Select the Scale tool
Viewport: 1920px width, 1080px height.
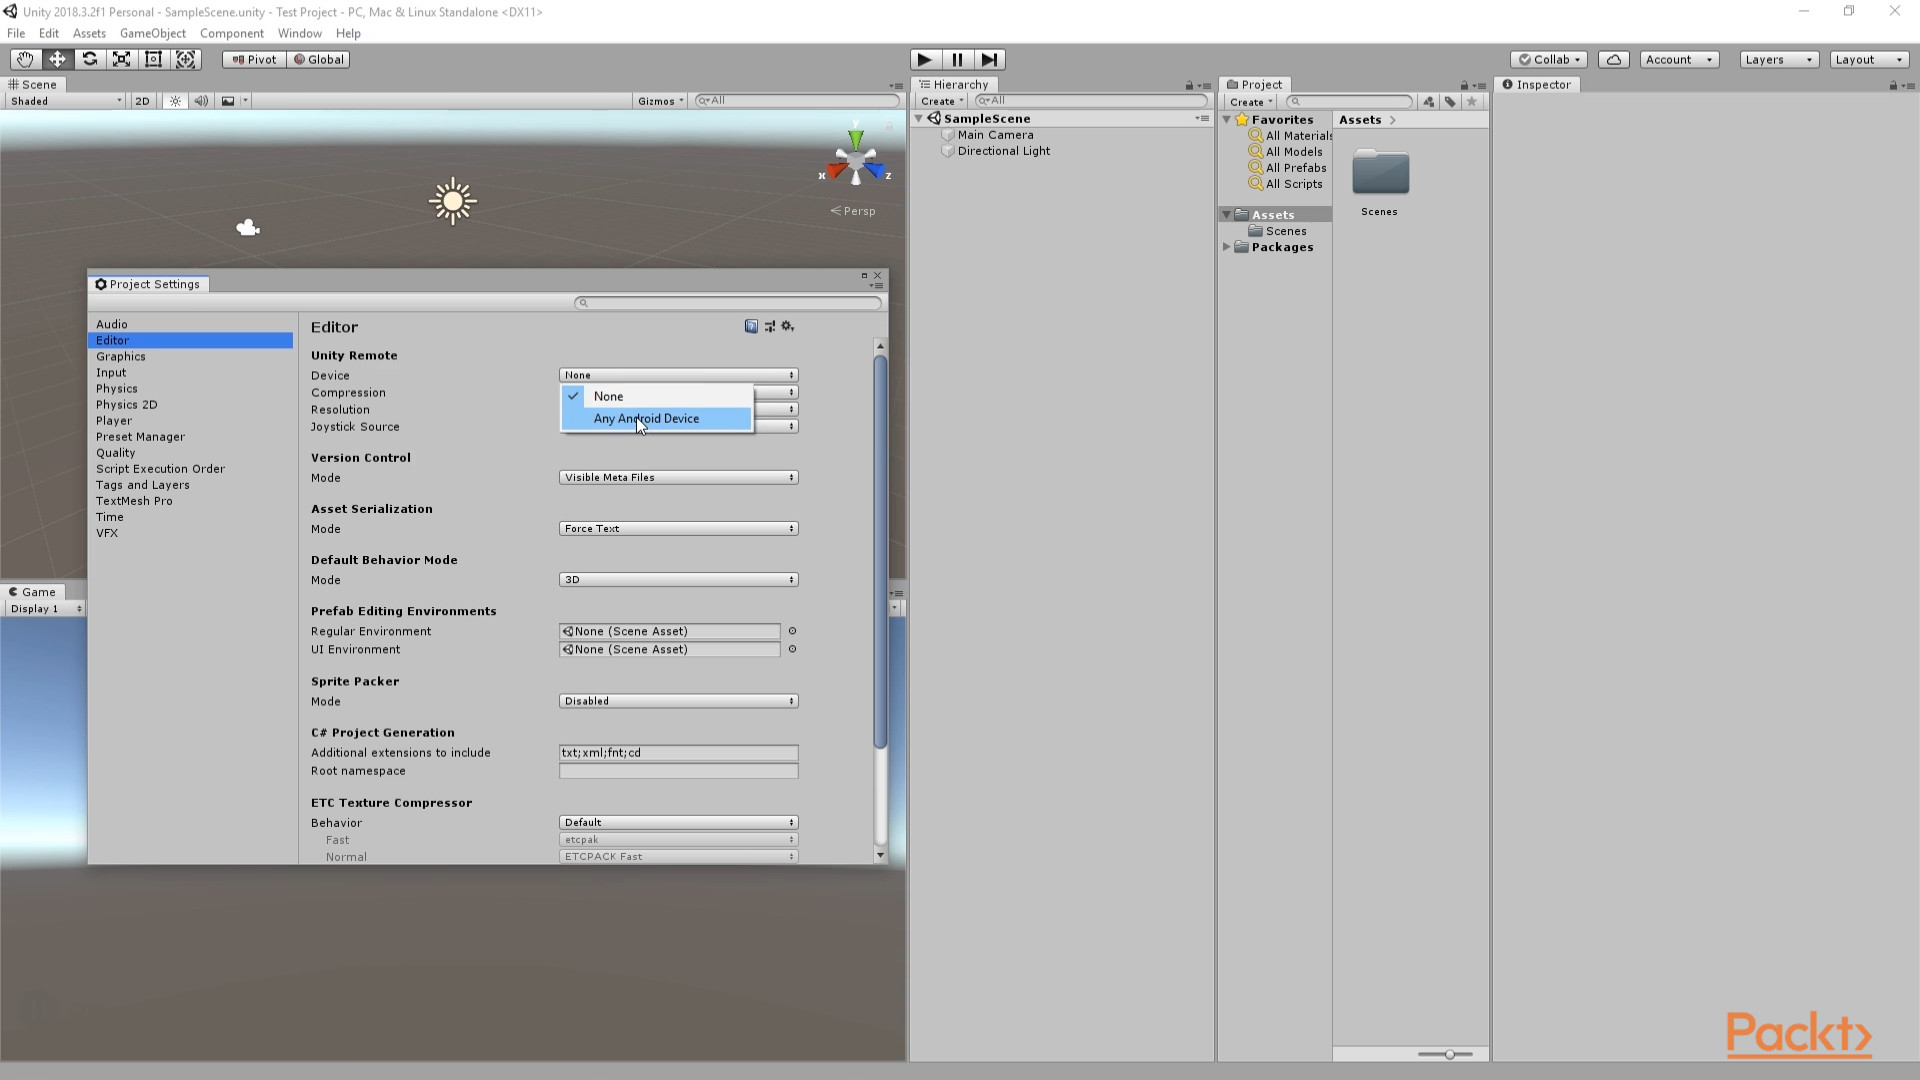[x=121, y=59]
